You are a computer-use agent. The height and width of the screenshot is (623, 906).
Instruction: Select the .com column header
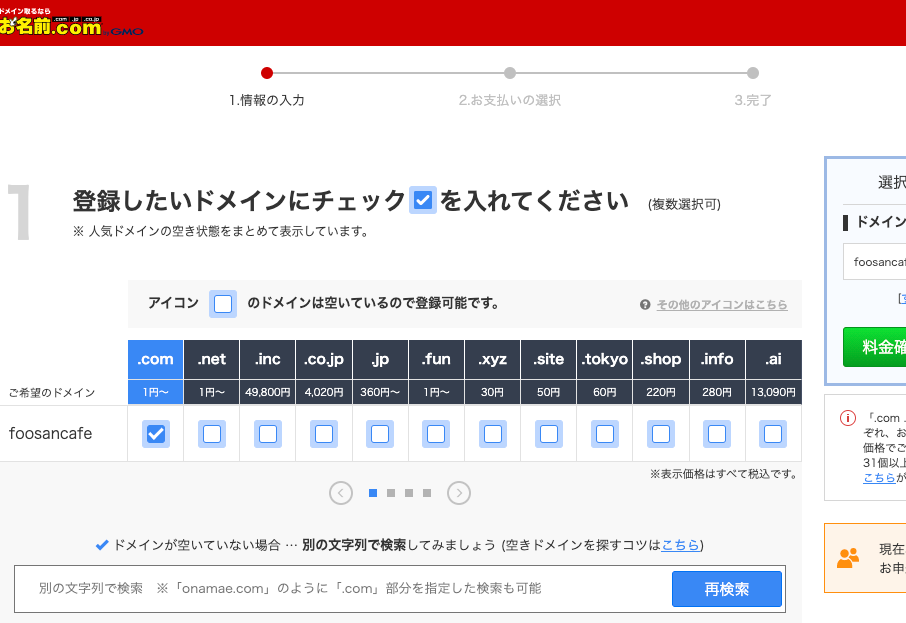pos(155,359)
